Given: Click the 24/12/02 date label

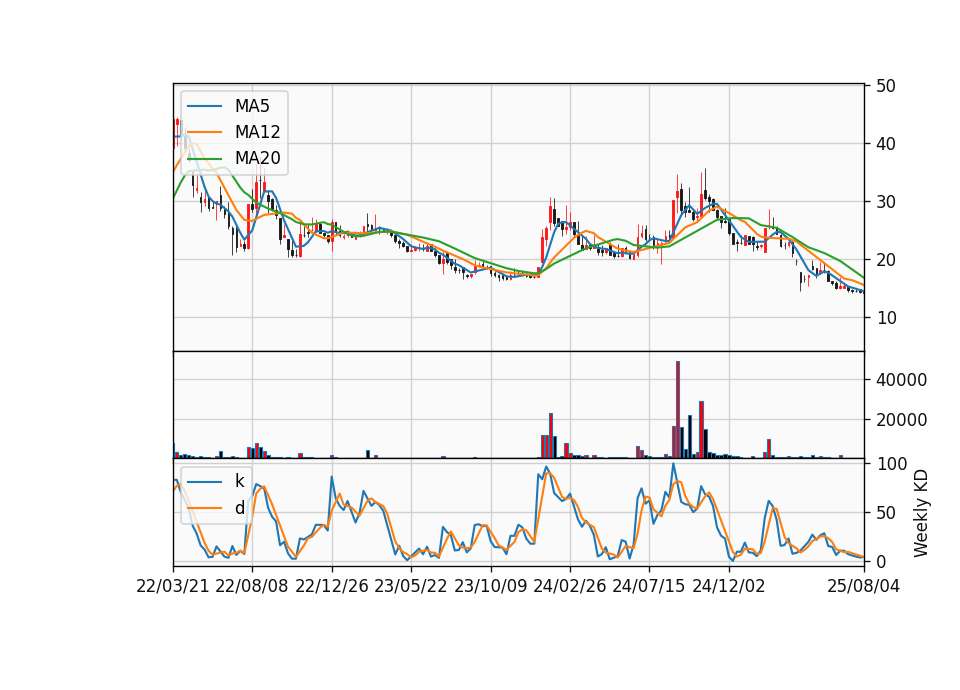Looking at the screenshot, I should [729, 586].
